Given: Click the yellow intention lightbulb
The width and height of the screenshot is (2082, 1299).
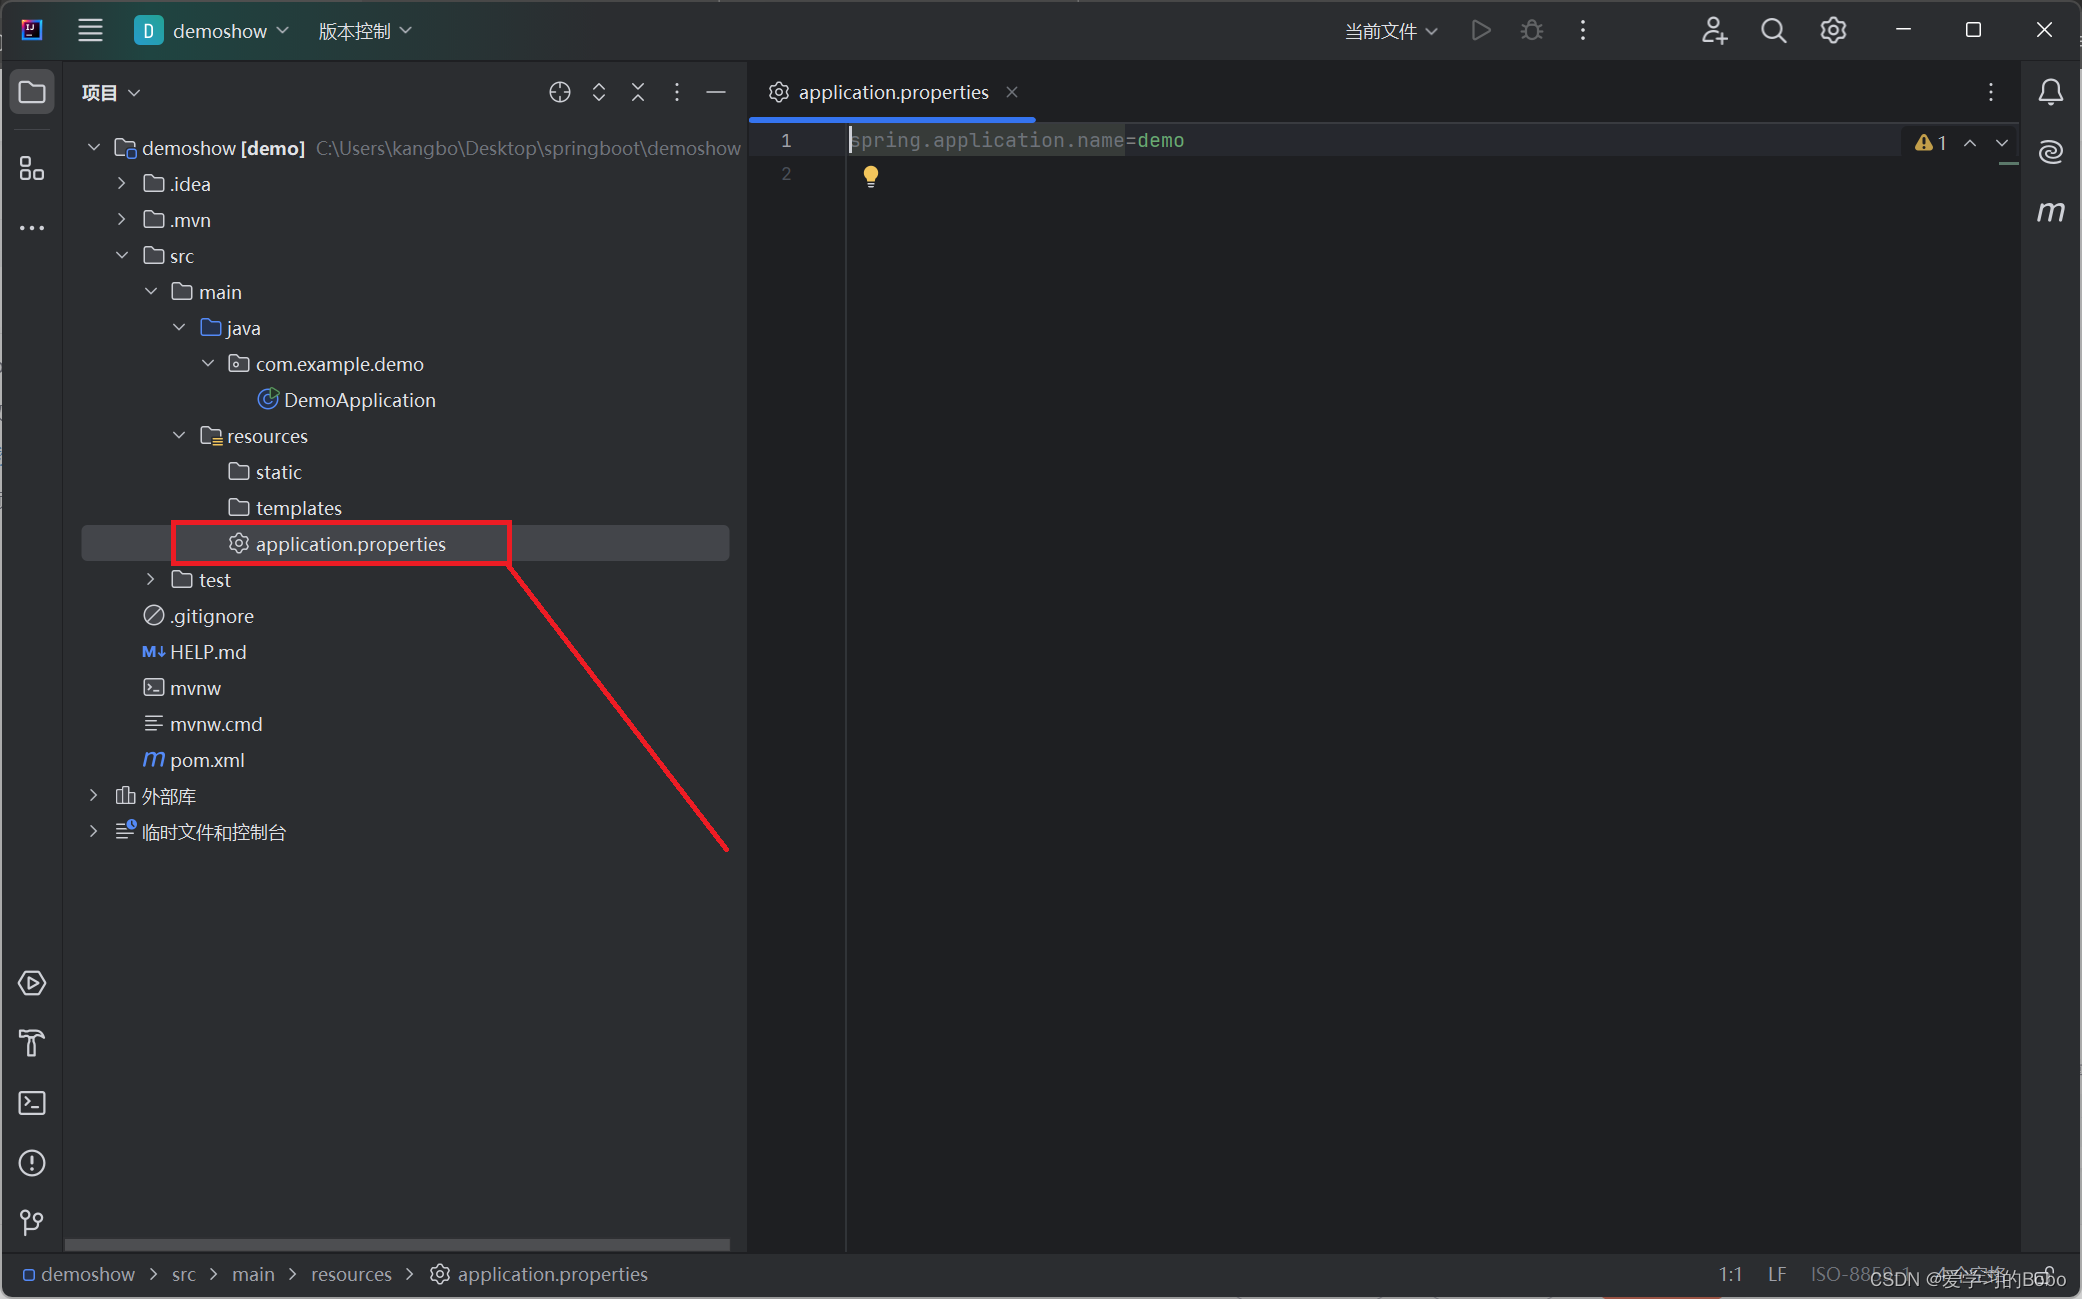Looking at the screenshot, I should pyautogui.click(x=871, y=176).
